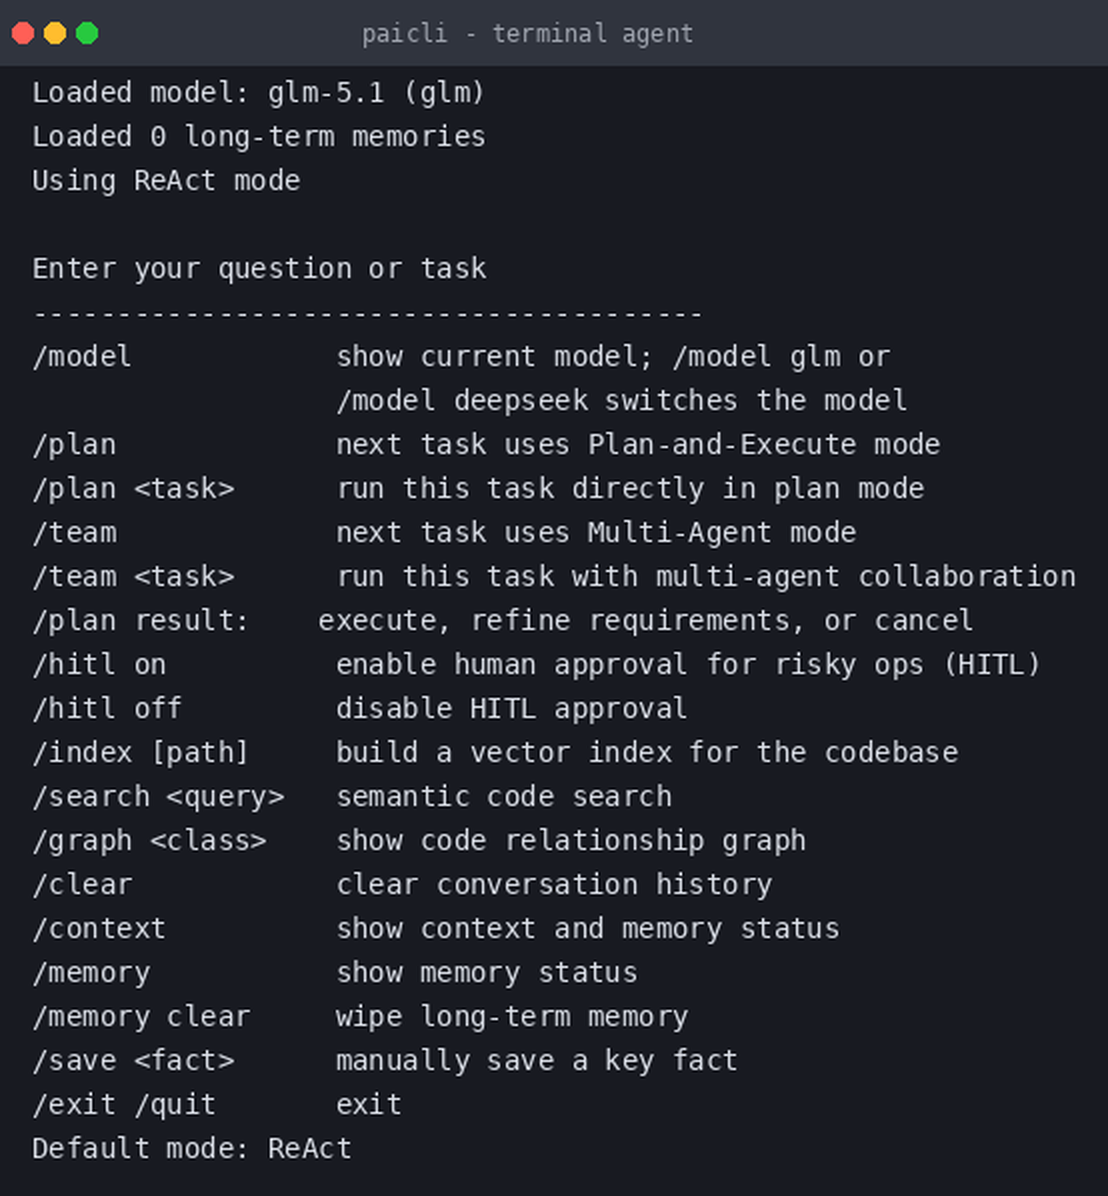Click the /exit /quit command
This screenshot has height=1196, width=1108.
(124, 1104)
